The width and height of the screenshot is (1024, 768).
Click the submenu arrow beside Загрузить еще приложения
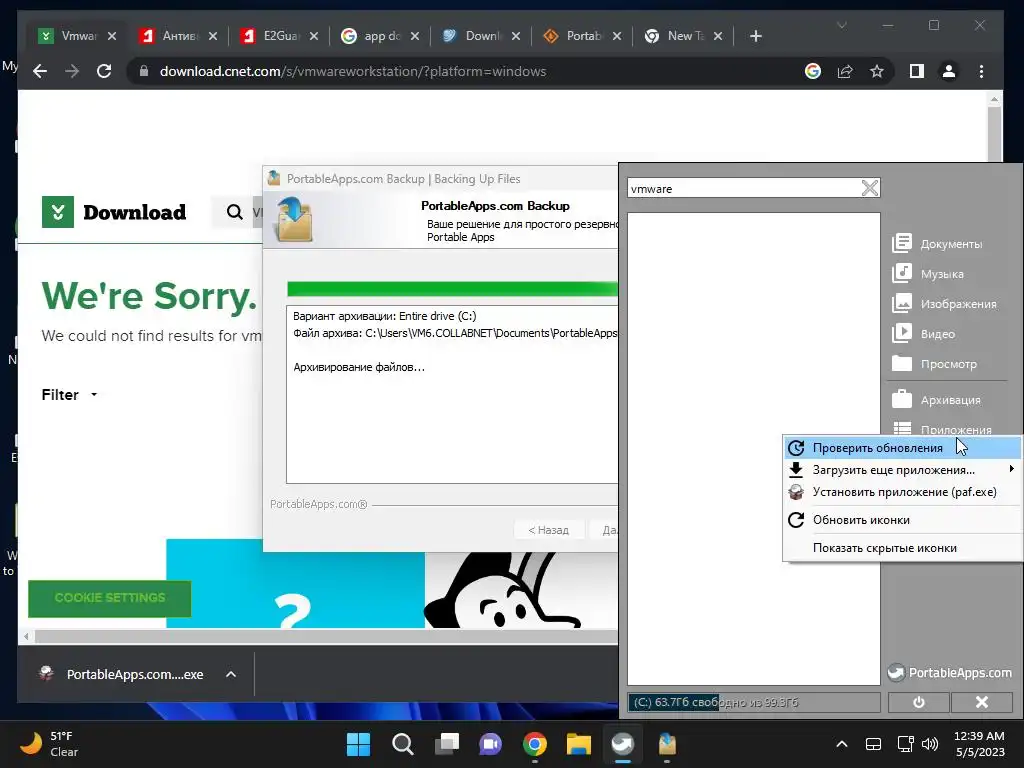[x=1012, y=469]
